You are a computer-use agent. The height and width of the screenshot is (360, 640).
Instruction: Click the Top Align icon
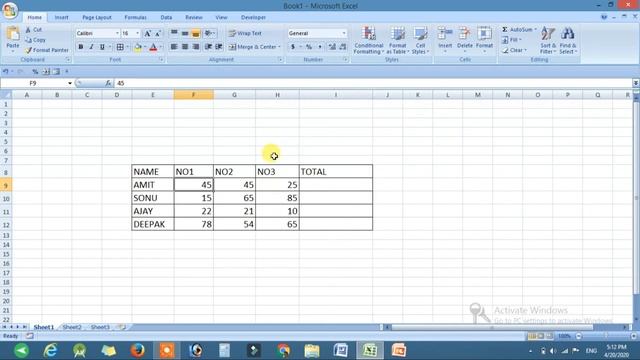(174, 33)
